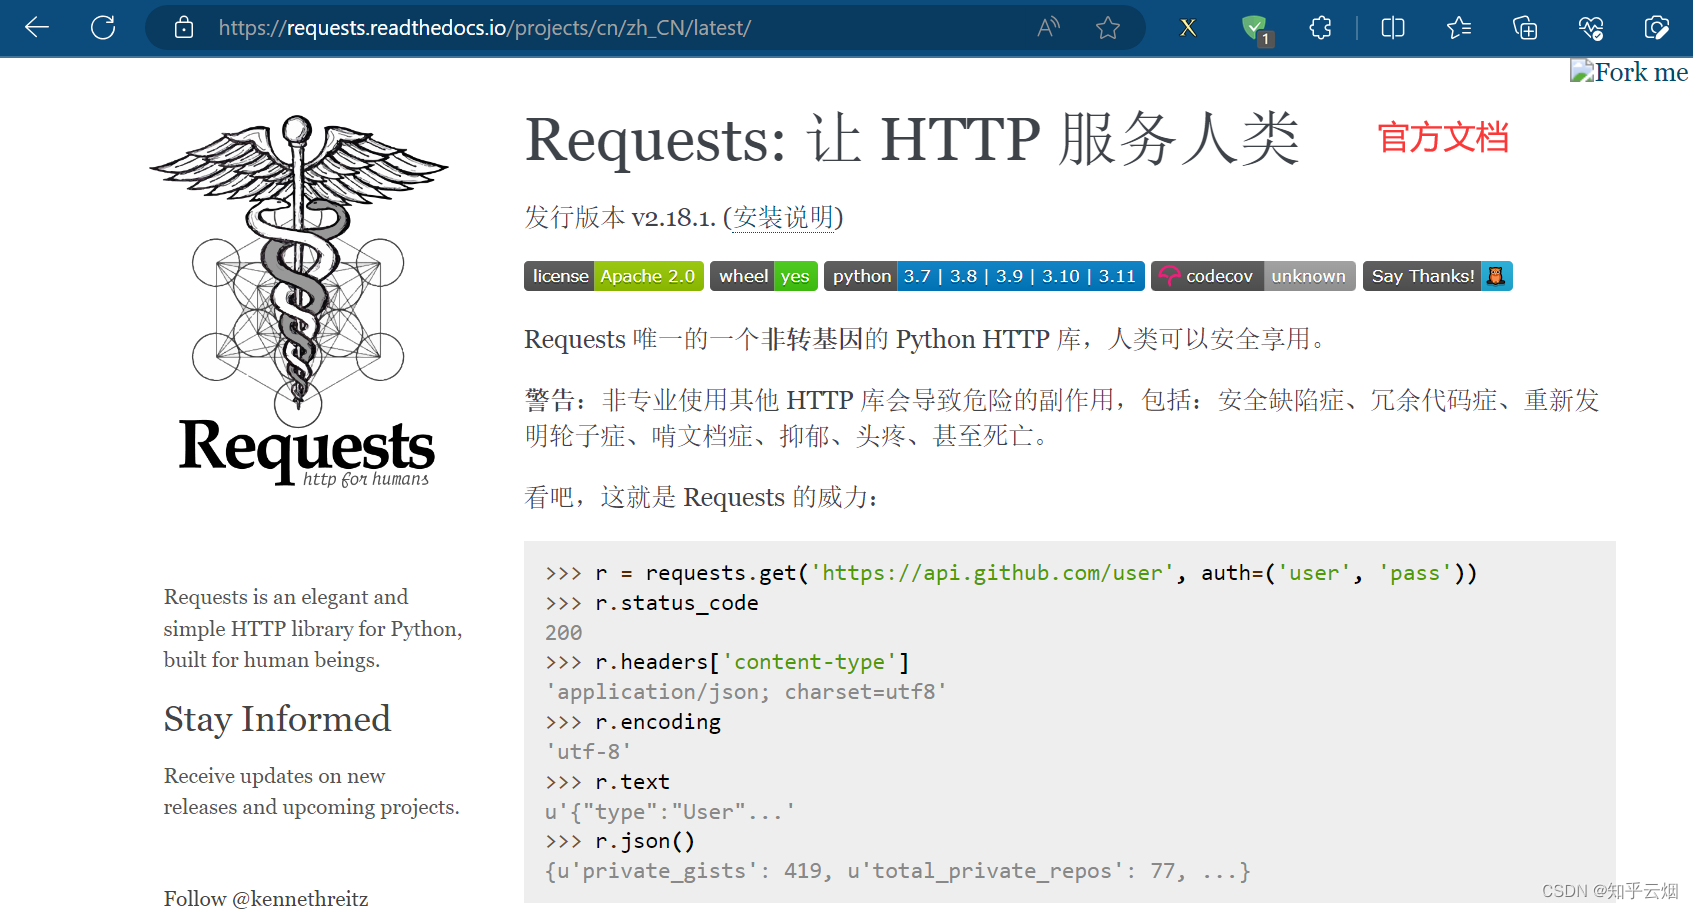
Task: Click the Requests caduceus logo image
Action: click(x=300, y=300)
